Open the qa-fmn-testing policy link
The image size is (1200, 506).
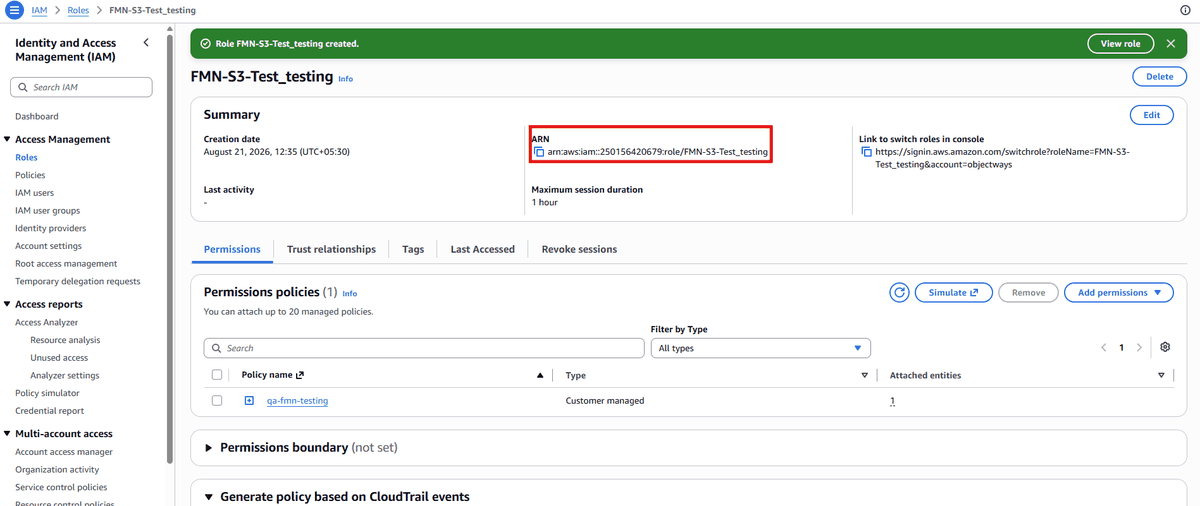coord(297,401)
